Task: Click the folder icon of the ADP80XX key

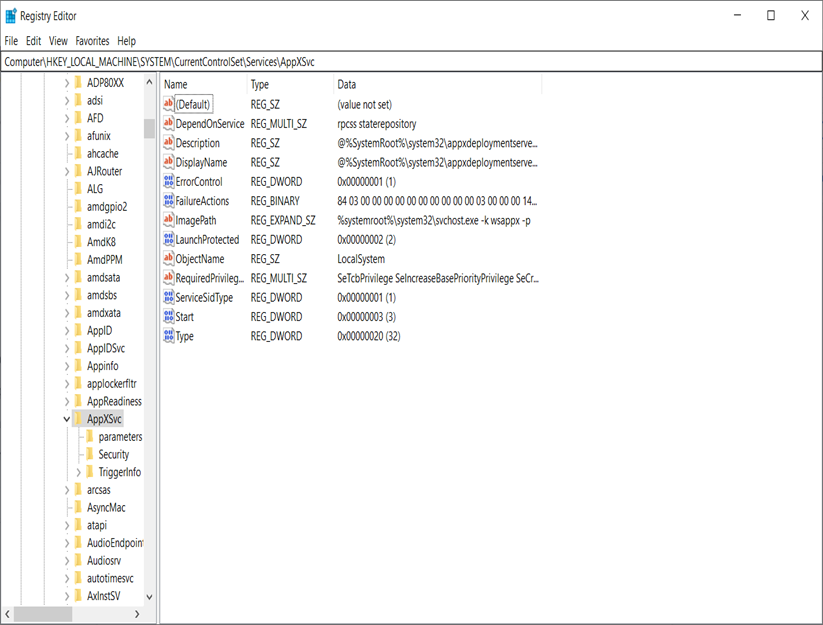Action: point(79,82)
